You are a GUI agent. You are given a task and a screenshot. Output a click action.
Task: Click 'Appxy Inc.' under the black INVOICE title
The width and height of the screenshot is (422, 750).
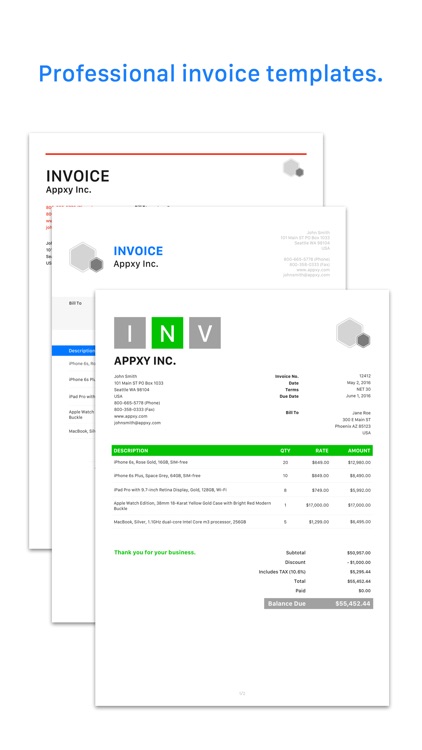point(68,189)
